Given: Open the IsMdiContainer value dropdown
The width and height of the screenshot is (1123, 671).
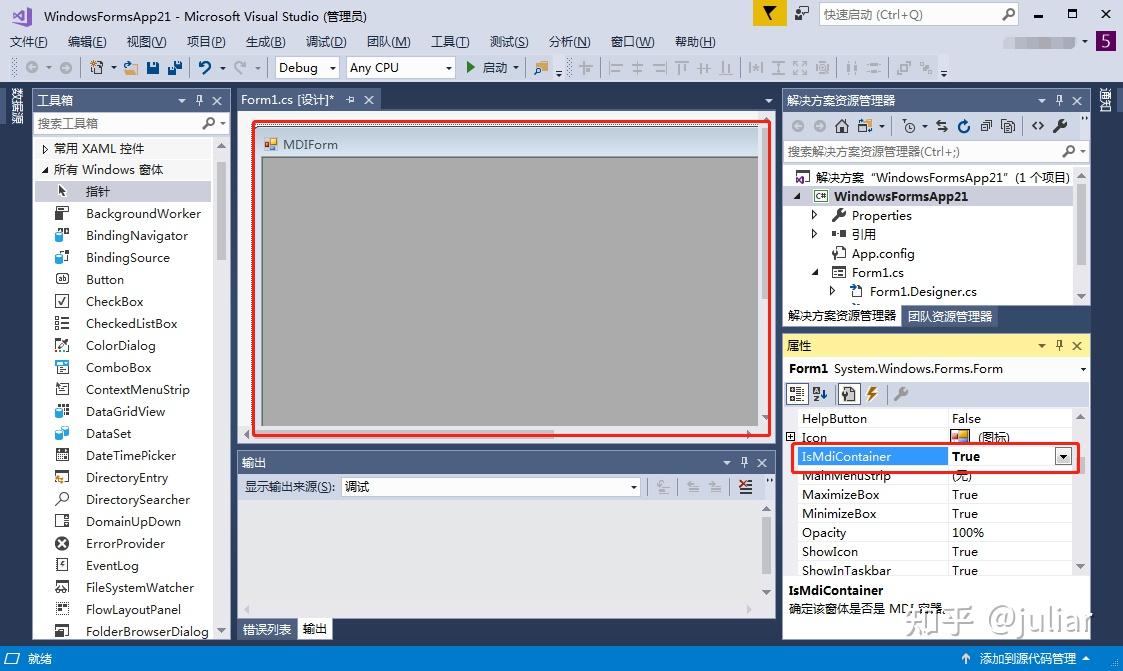Looking at the screenshot, I should tap(1062, 456).
